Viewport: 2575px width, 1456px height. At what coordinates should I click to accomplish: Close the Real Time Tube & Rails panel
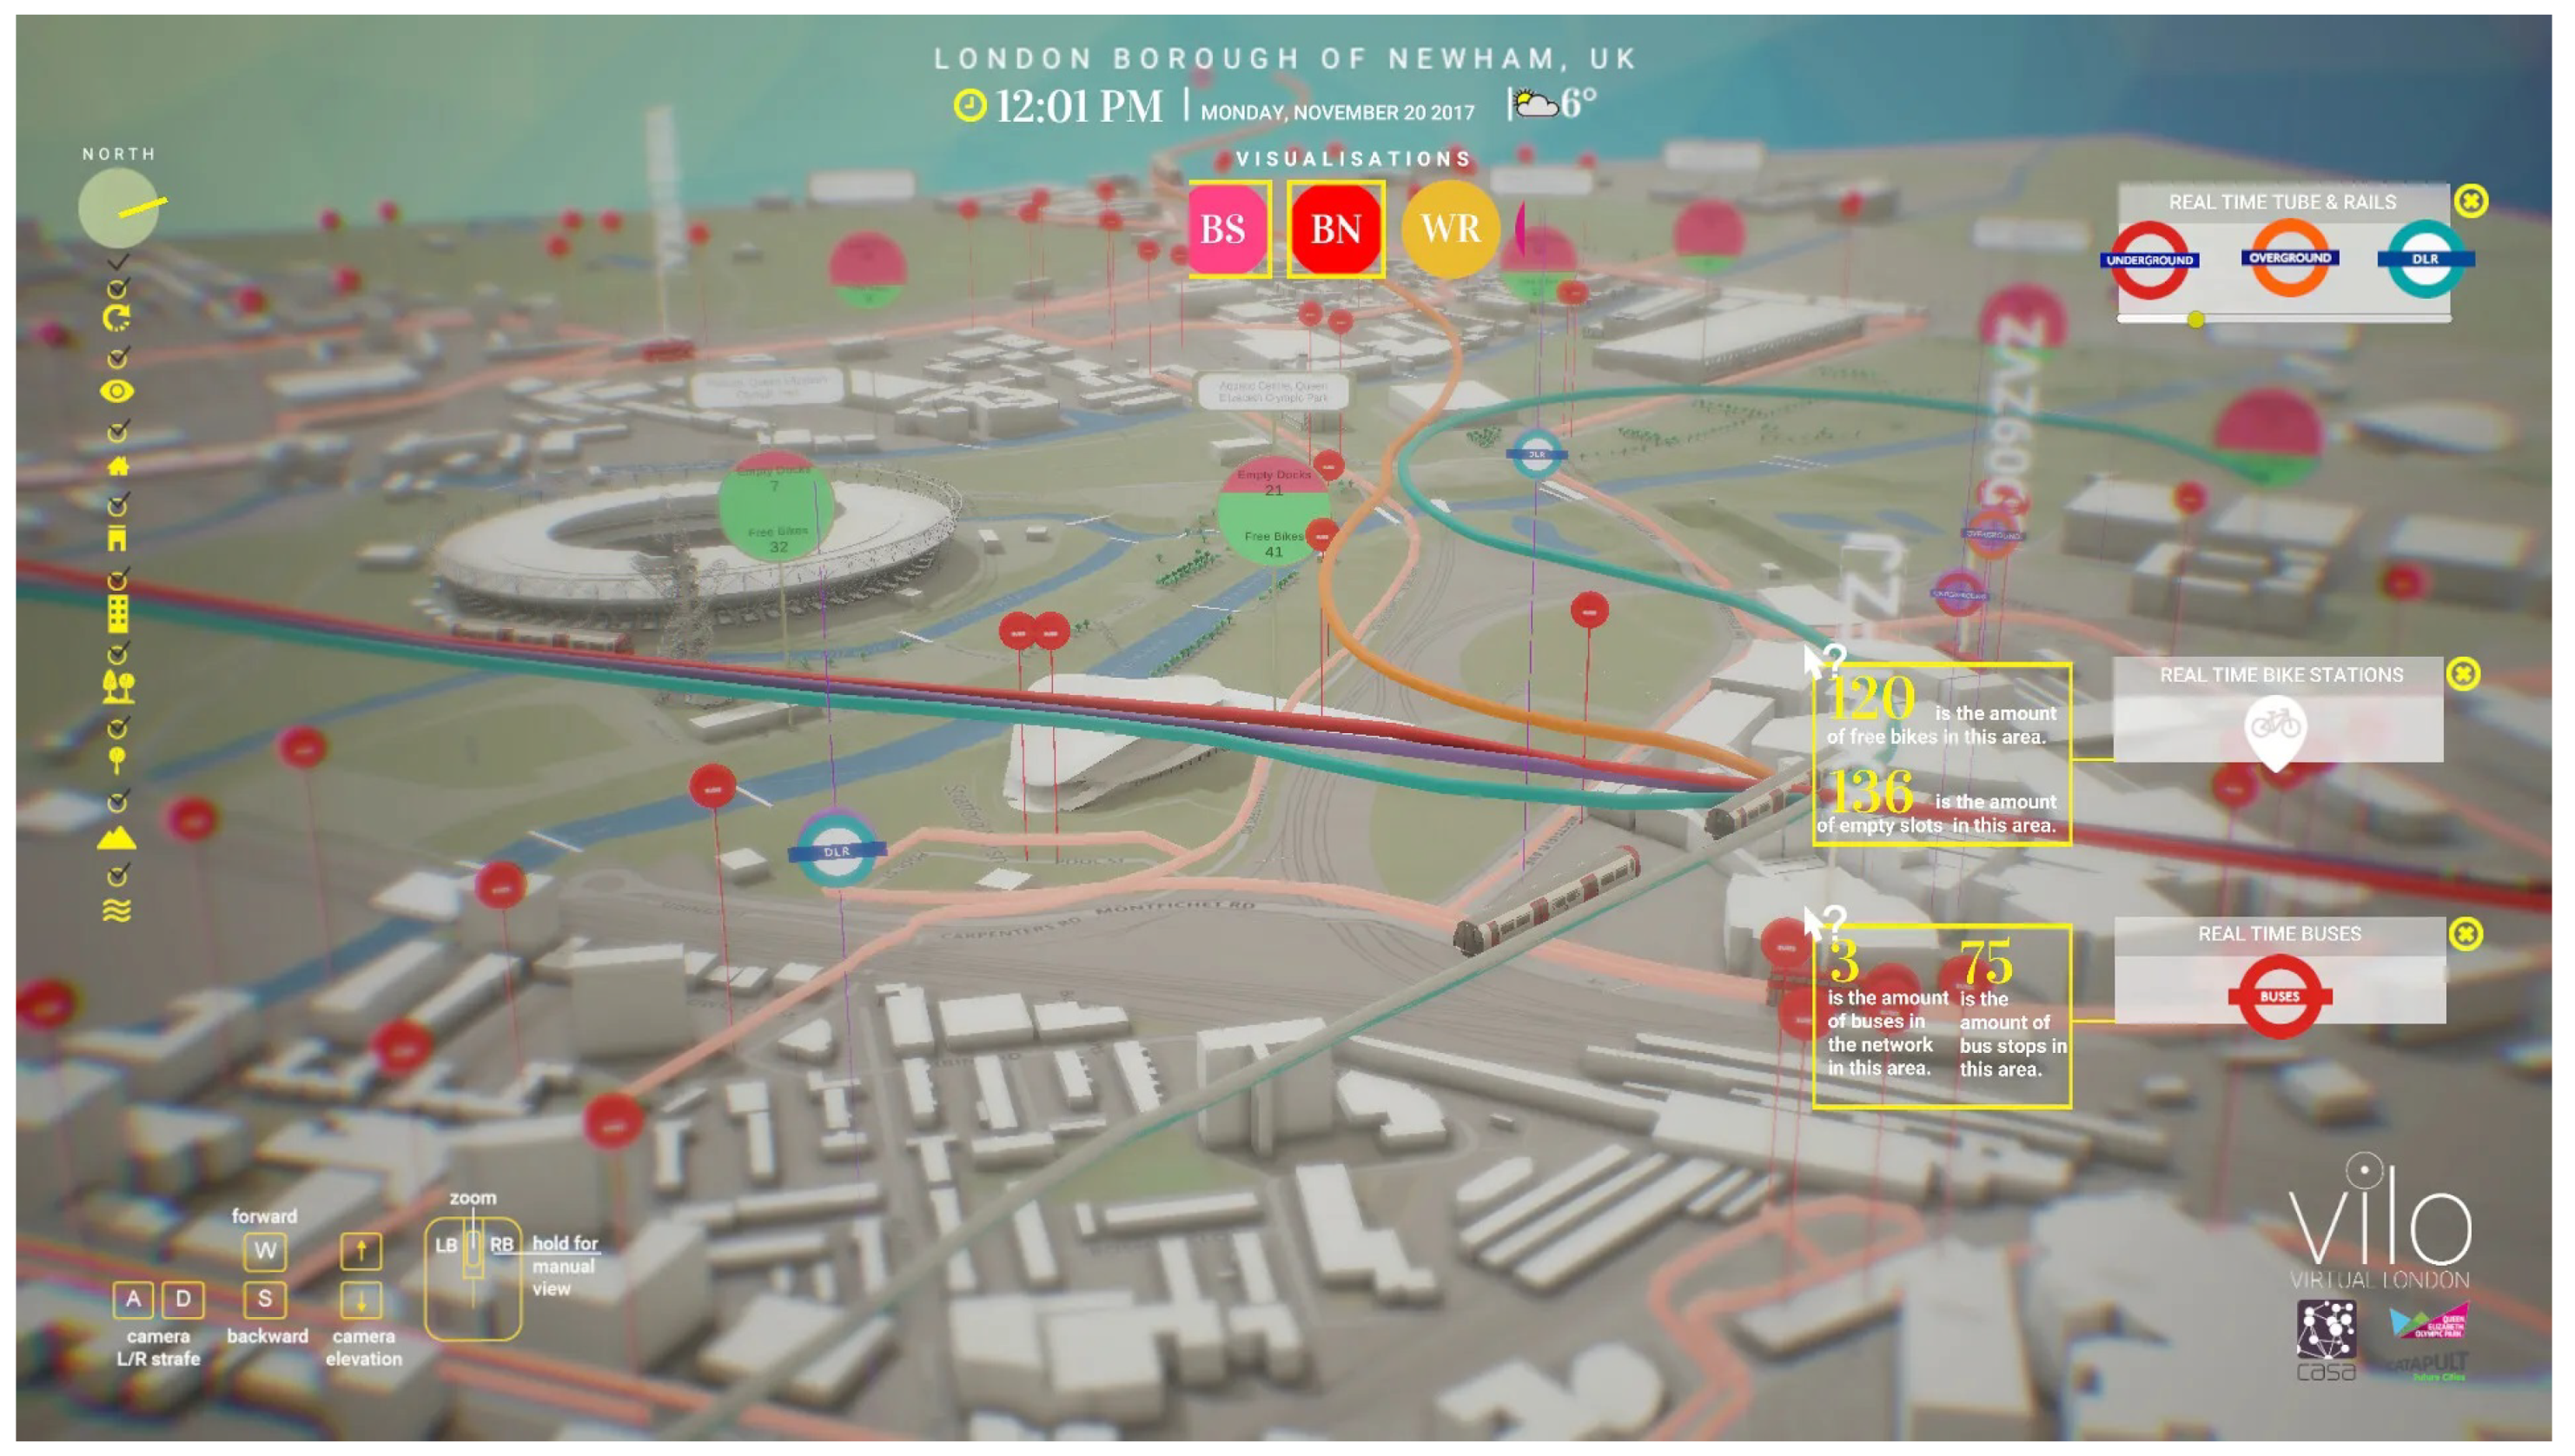(2470, 201)
